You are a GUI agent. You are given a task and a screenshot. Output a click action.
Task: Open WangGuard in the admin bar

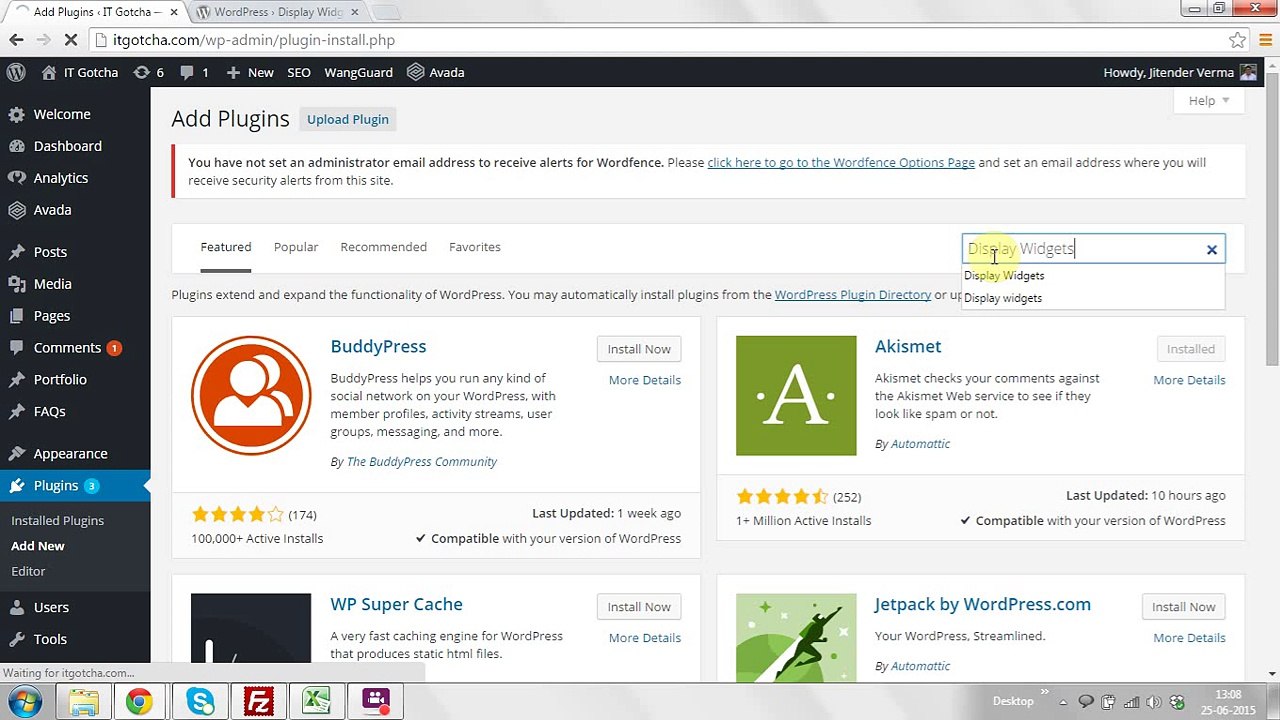(358, 72)
